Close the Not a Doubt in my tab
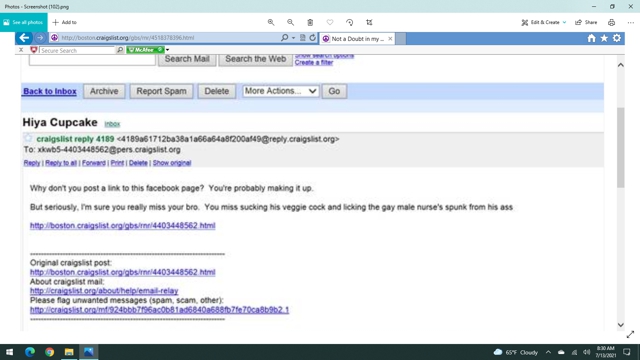Screen dimensions: 640x360 (x=390, y=39)
